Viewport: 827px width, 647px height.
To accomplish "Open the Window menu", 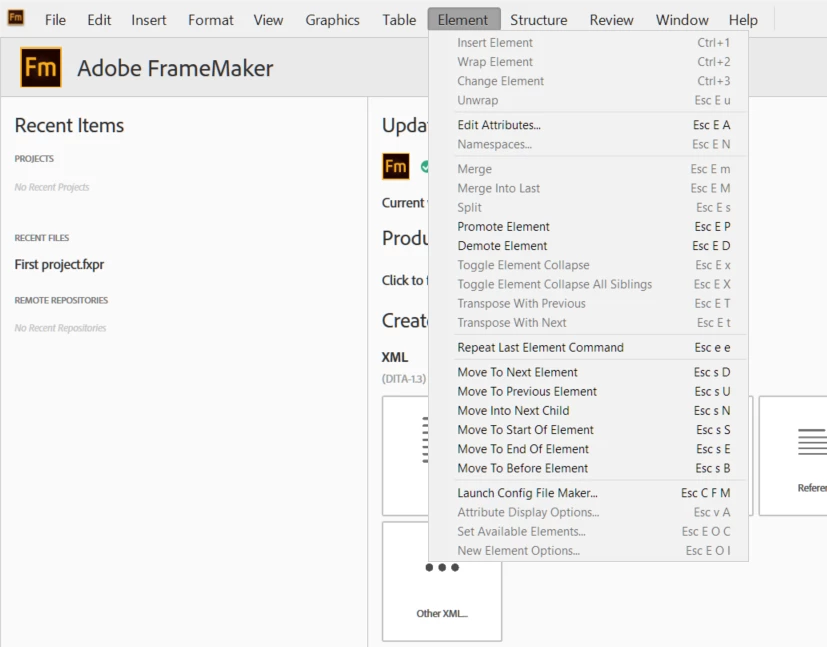I will pos(682,20).
